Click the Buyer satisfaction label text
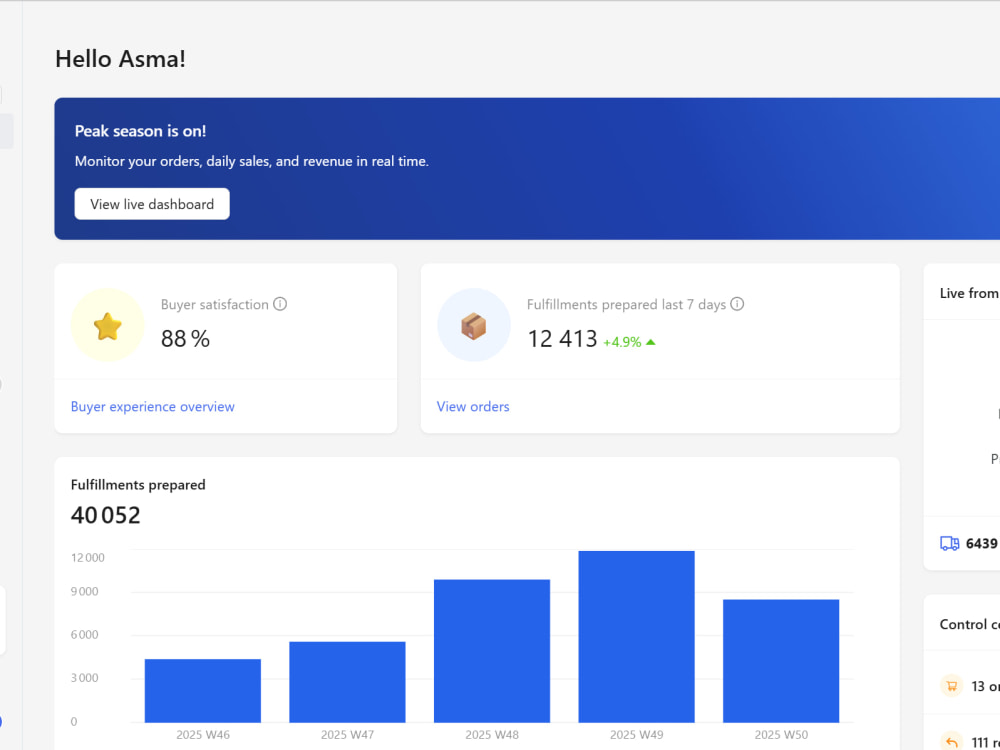Viewport: 1000px width, 750px height. pyautogui.click(x=214, y=304)
